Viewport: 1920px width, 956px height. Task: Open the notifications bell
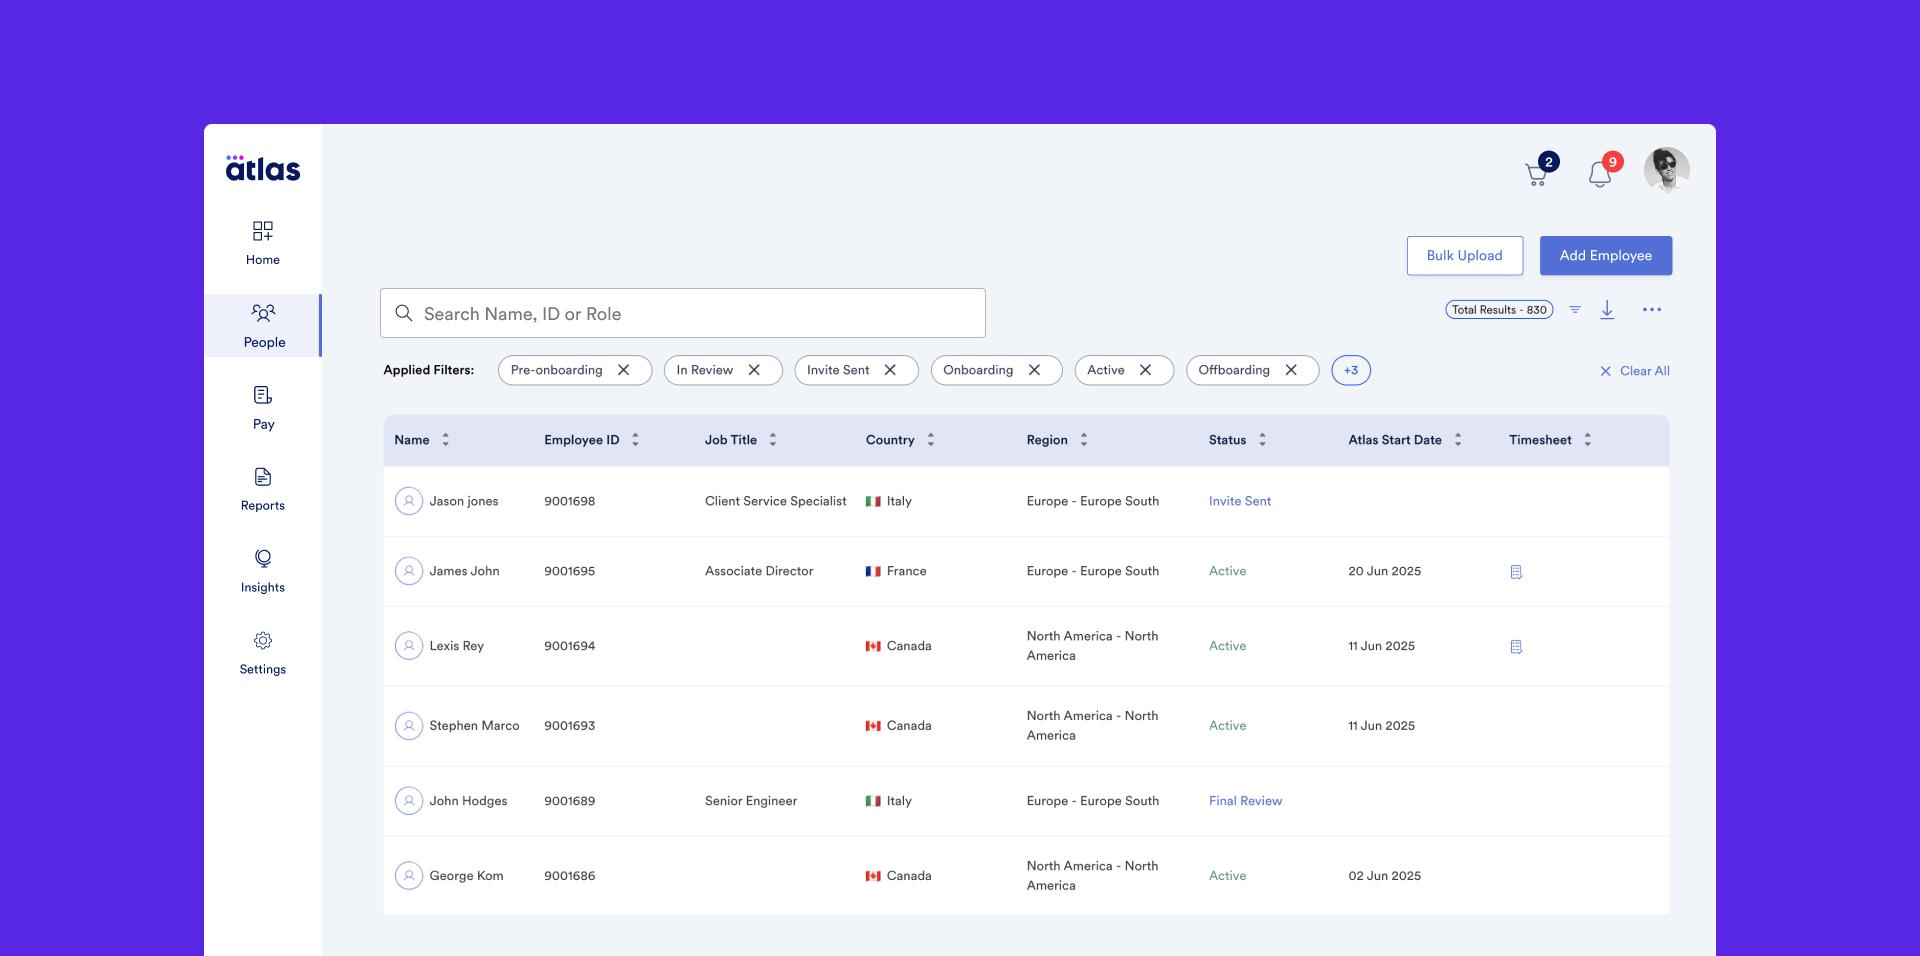coord(1600,174)
